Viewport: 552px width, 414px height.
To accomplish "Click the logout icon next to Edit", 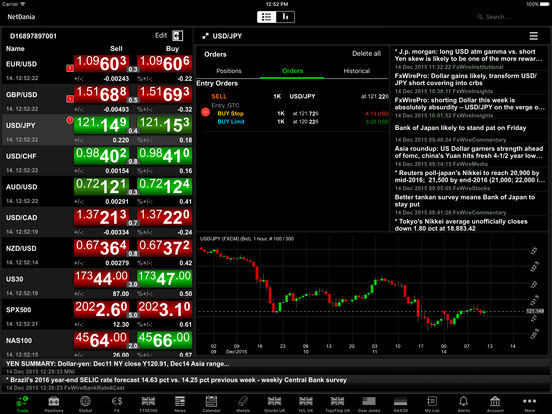I will click(x=177, y=36).
